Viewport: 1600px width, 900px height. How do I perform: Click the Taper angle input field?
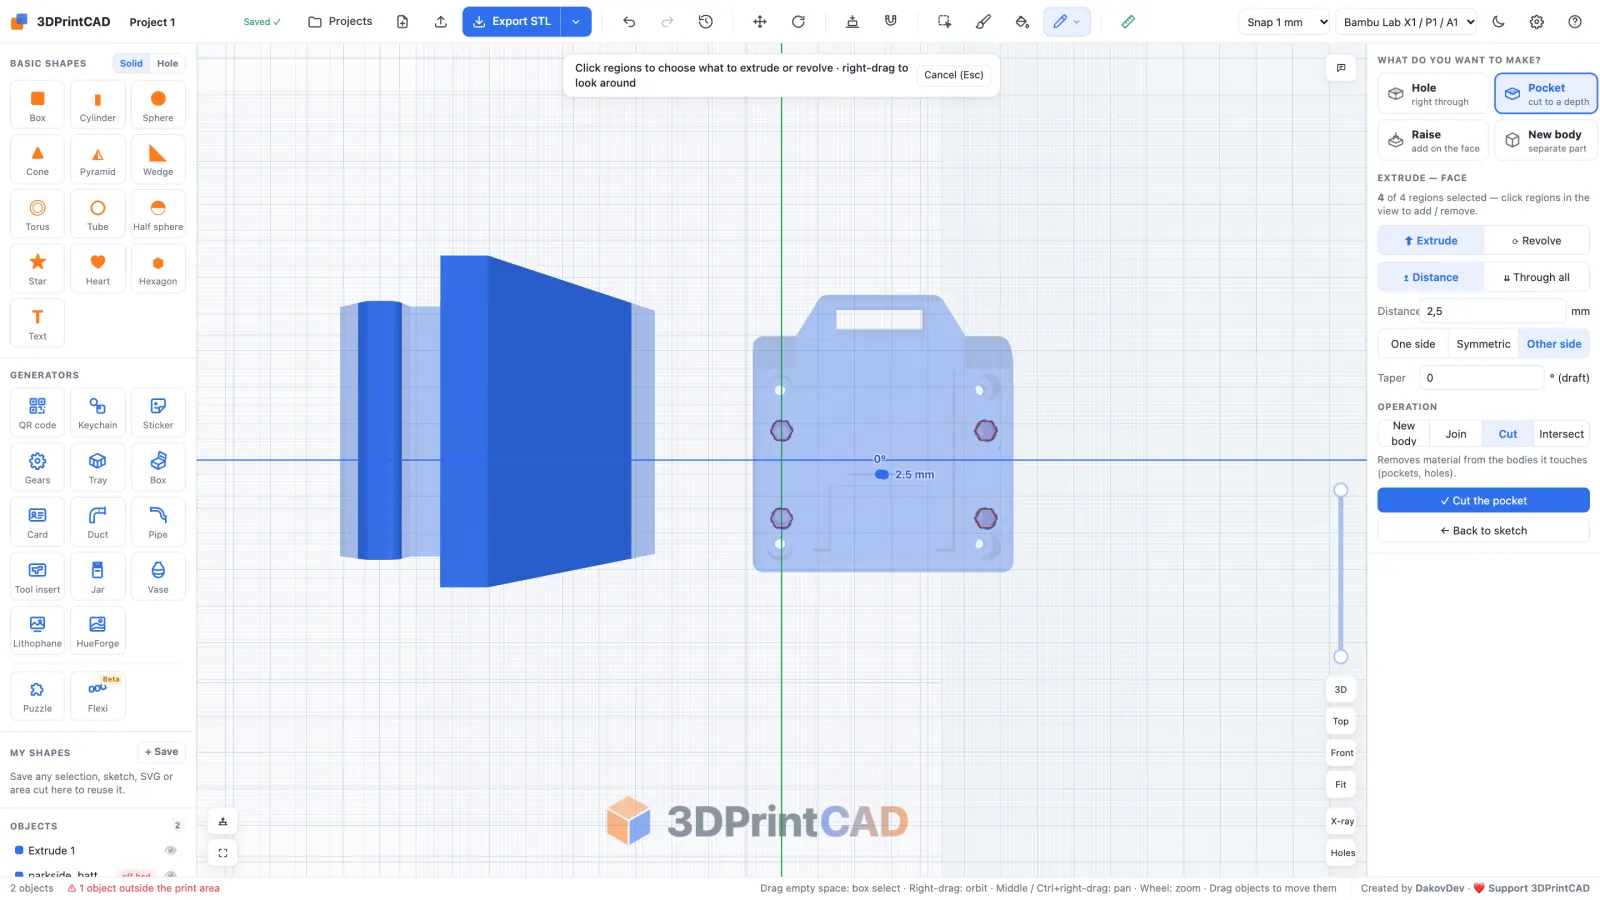1482,378
